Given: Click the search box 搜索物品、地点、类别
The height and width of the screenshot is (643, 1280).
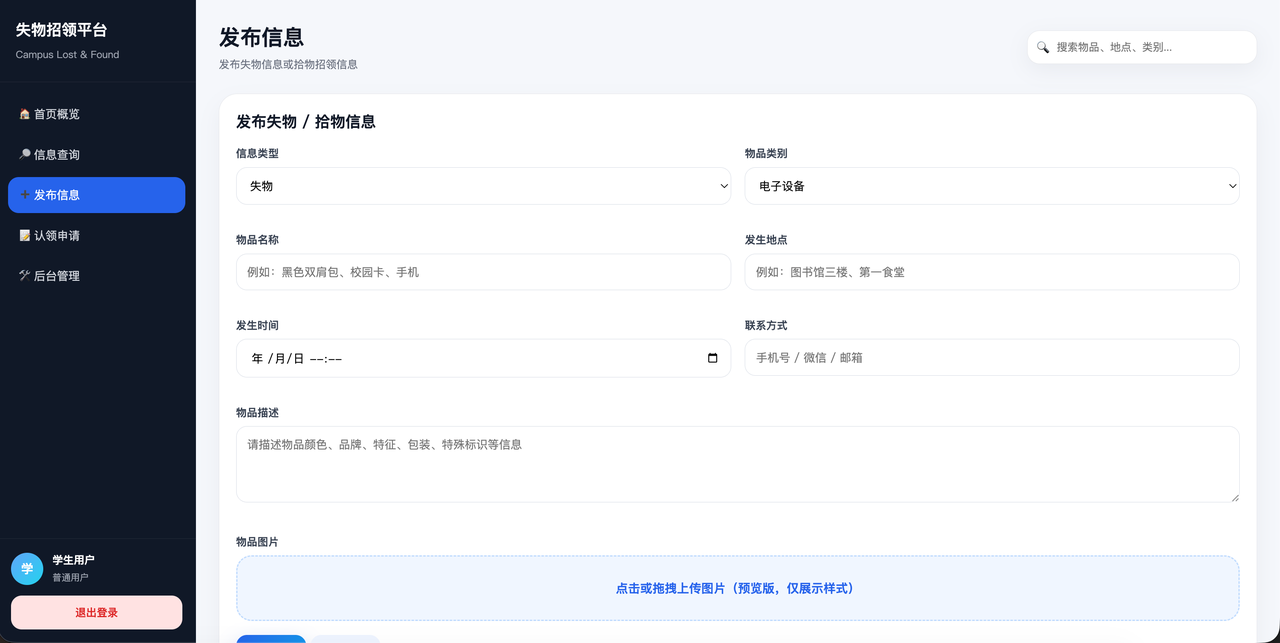Looking at the screenshot, I should point(1142,47).
